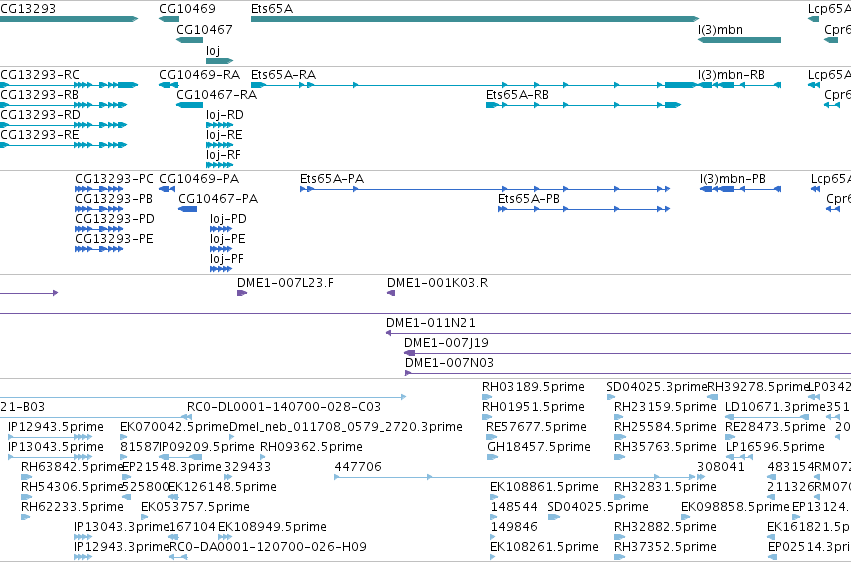The image size is (851, 562).
Task: Select the loj-RD transcript
Action: [220, 125]
